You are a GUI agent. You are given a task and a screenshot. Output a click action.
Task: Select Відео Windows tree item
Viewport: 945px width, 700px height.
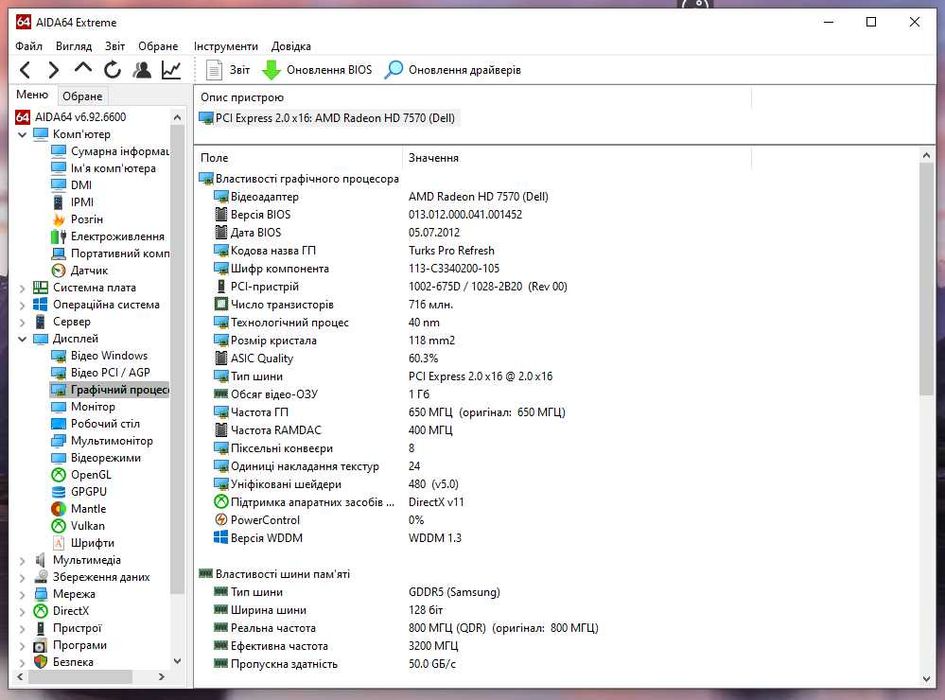point(99,356)
